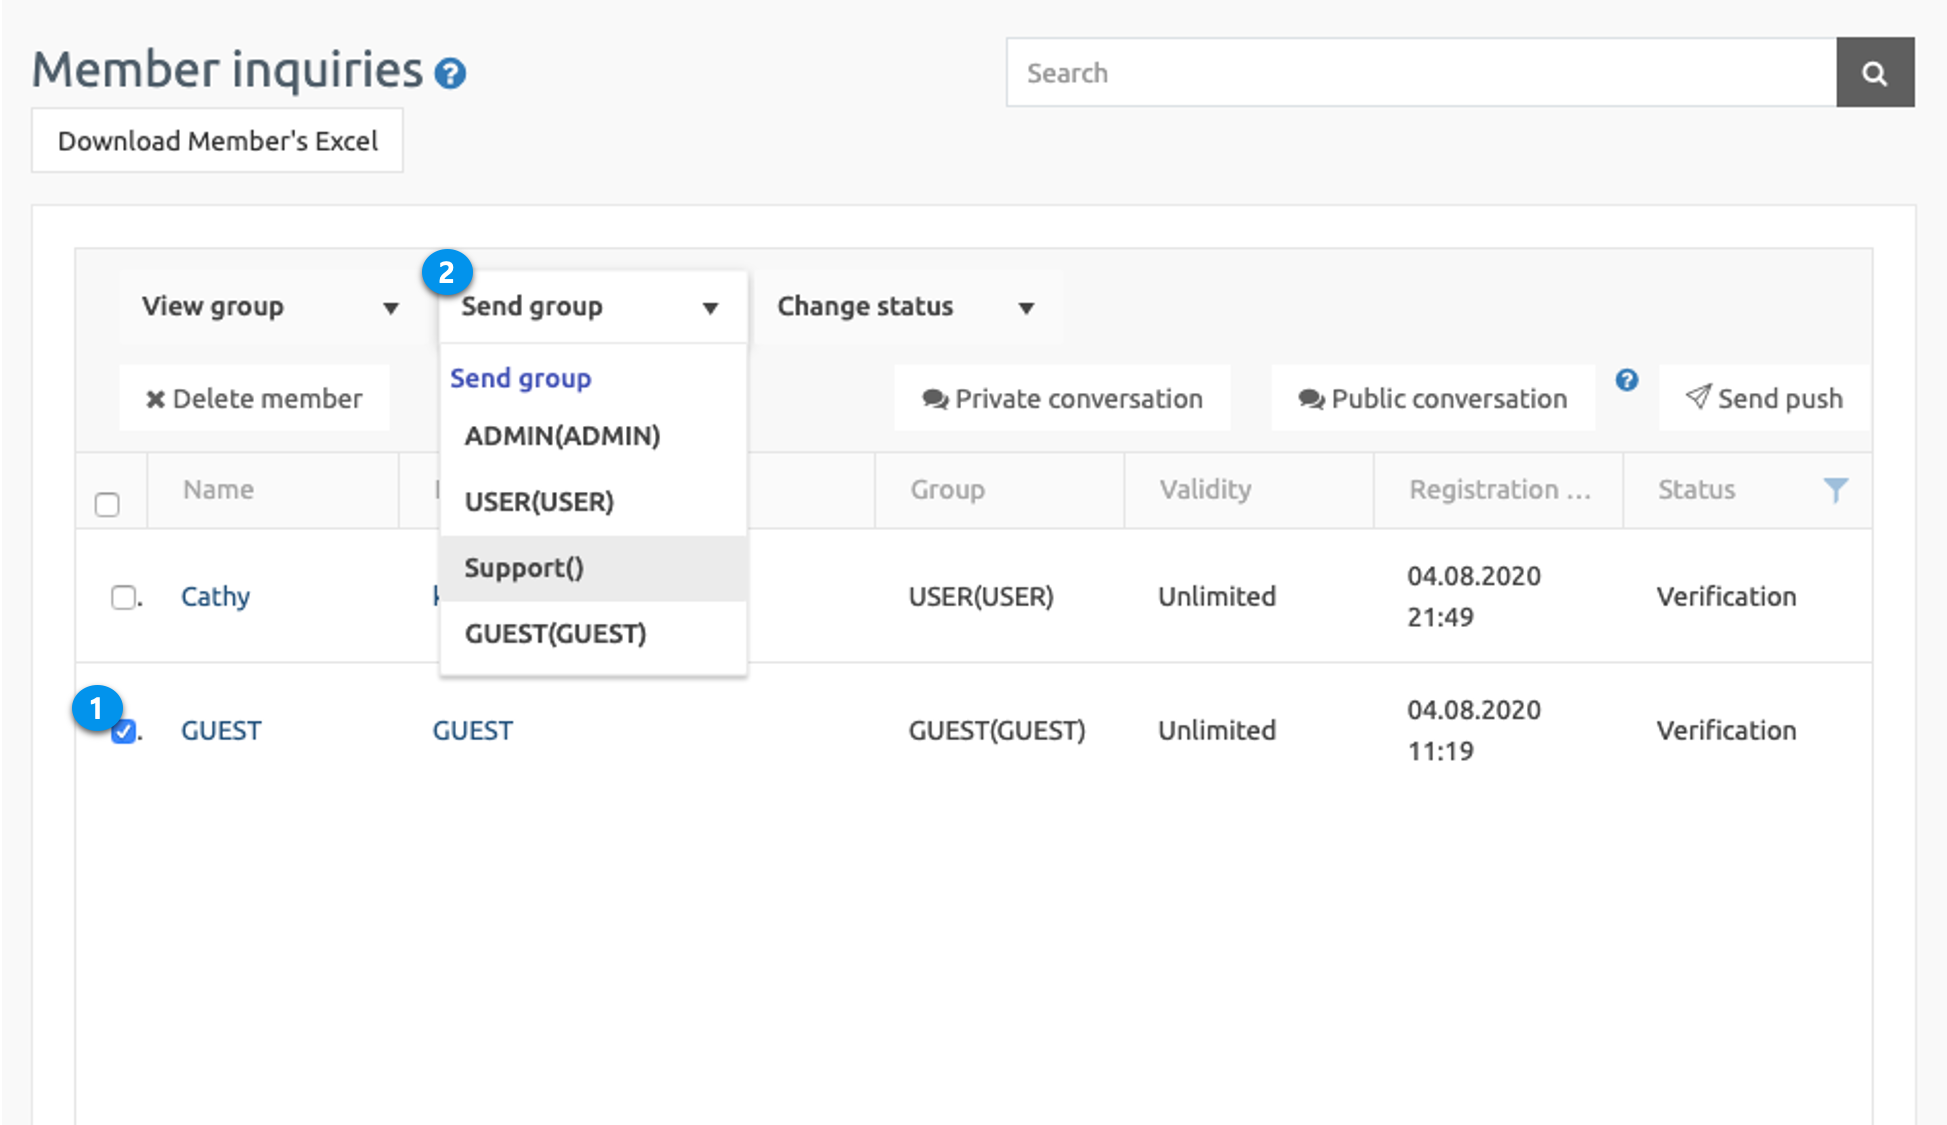
Task: Start a Public conversation
Action: pos(1432,398)
